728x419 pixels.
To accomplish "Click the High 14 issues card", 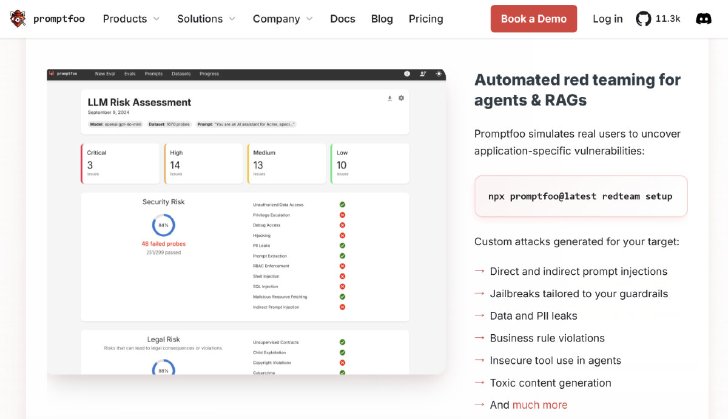I will [203, 164].
